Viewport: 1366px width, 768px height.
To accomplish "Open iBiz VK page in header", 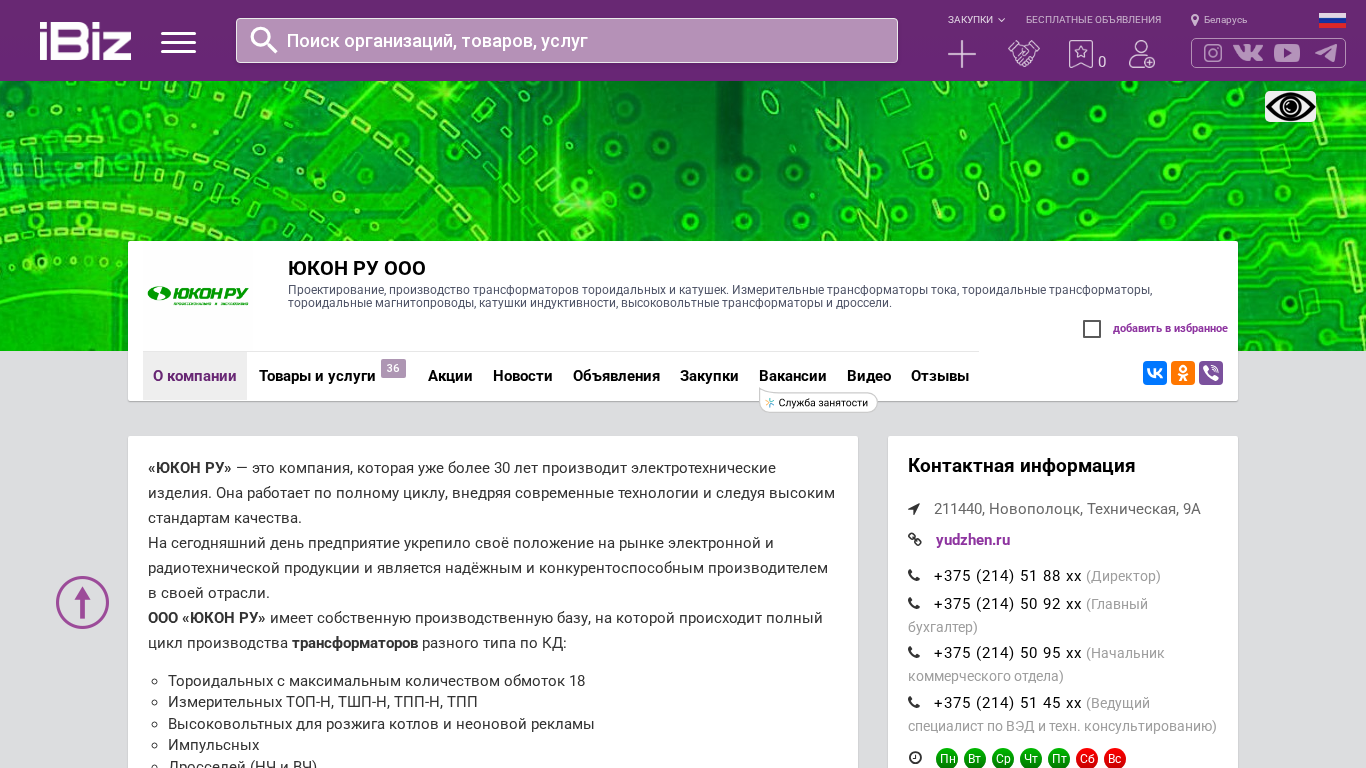I will click(1248, 53).
